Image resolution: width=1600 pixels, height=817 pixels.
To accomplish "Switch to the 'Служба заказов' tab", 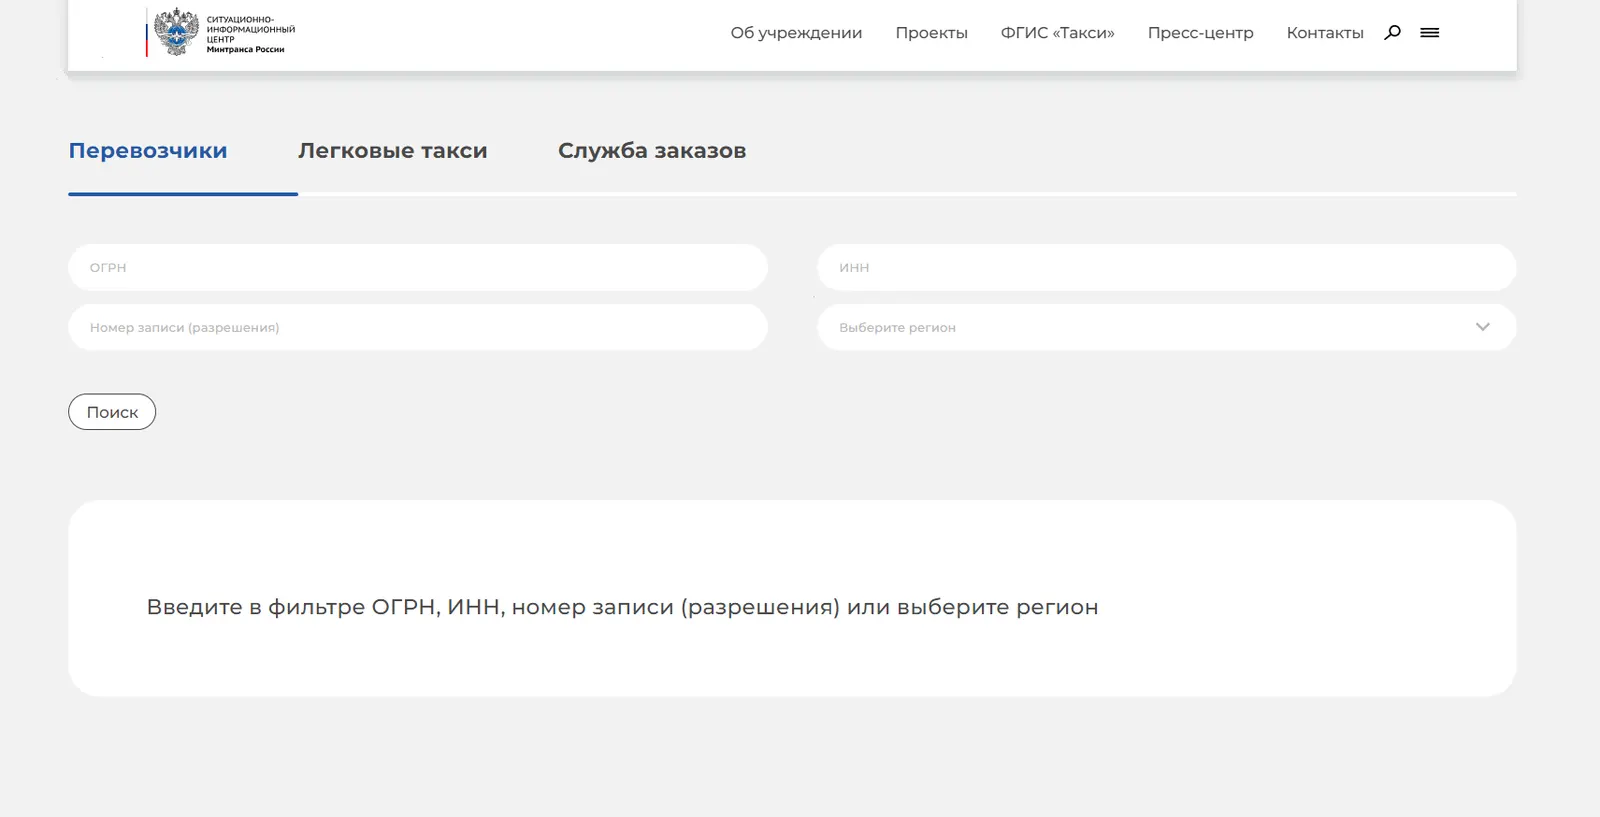I will (652, 151).
